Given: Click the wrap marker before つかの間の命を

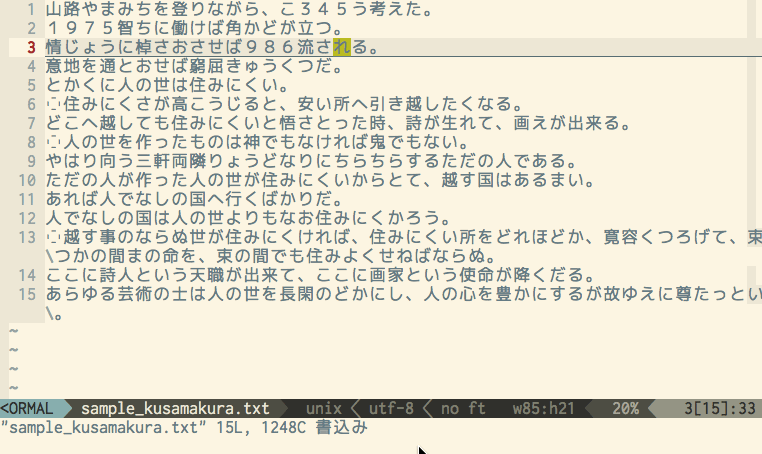Looking at the screenshot, I should (50, 256).
